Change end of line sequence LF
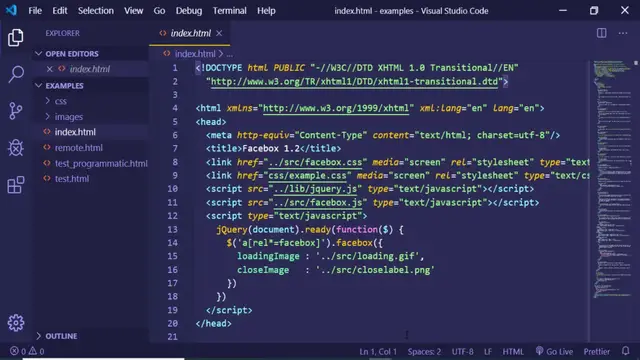The image size is (640, 360). click(488, 351)
